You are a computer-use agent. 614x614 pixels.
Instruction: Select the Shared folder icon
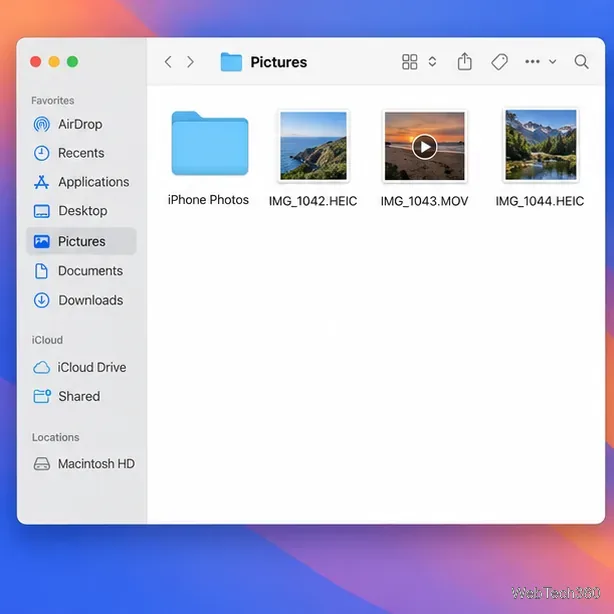click(x=42, y=396)
